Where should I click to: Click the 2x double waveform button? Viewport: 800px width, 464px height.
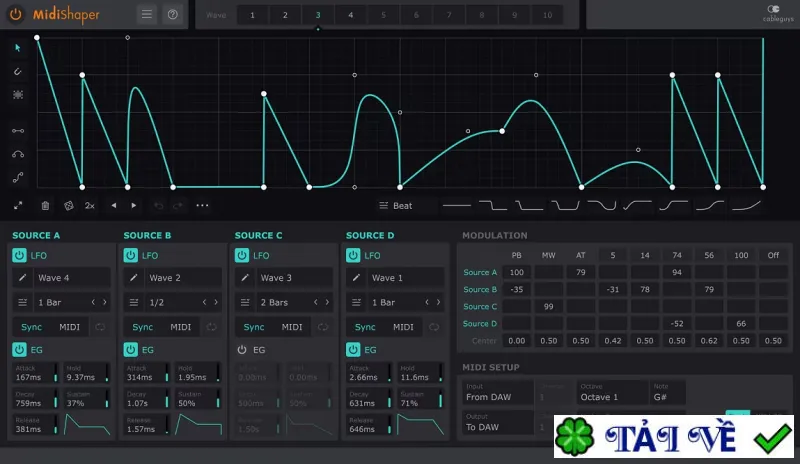[x=90, y=206]
